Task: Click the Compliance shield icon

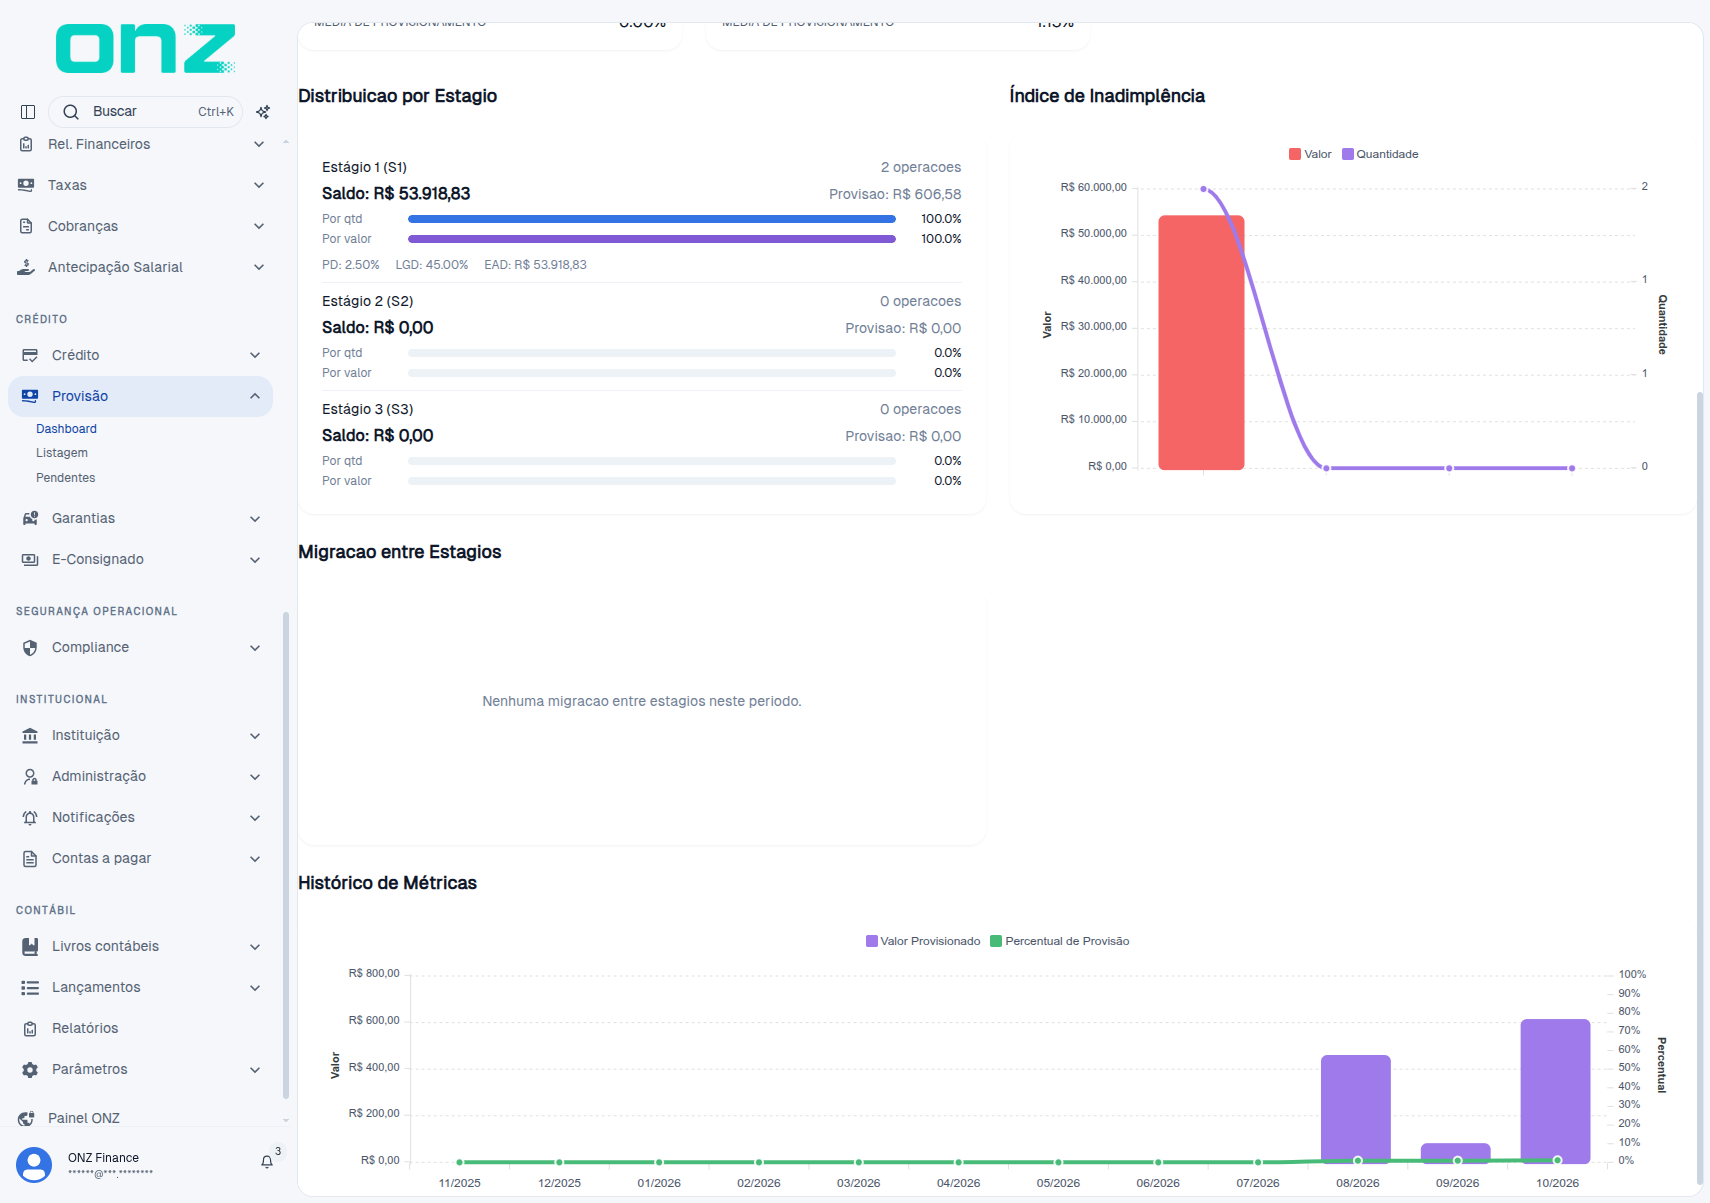Action: pyautogui.click(x=30, y=647)
